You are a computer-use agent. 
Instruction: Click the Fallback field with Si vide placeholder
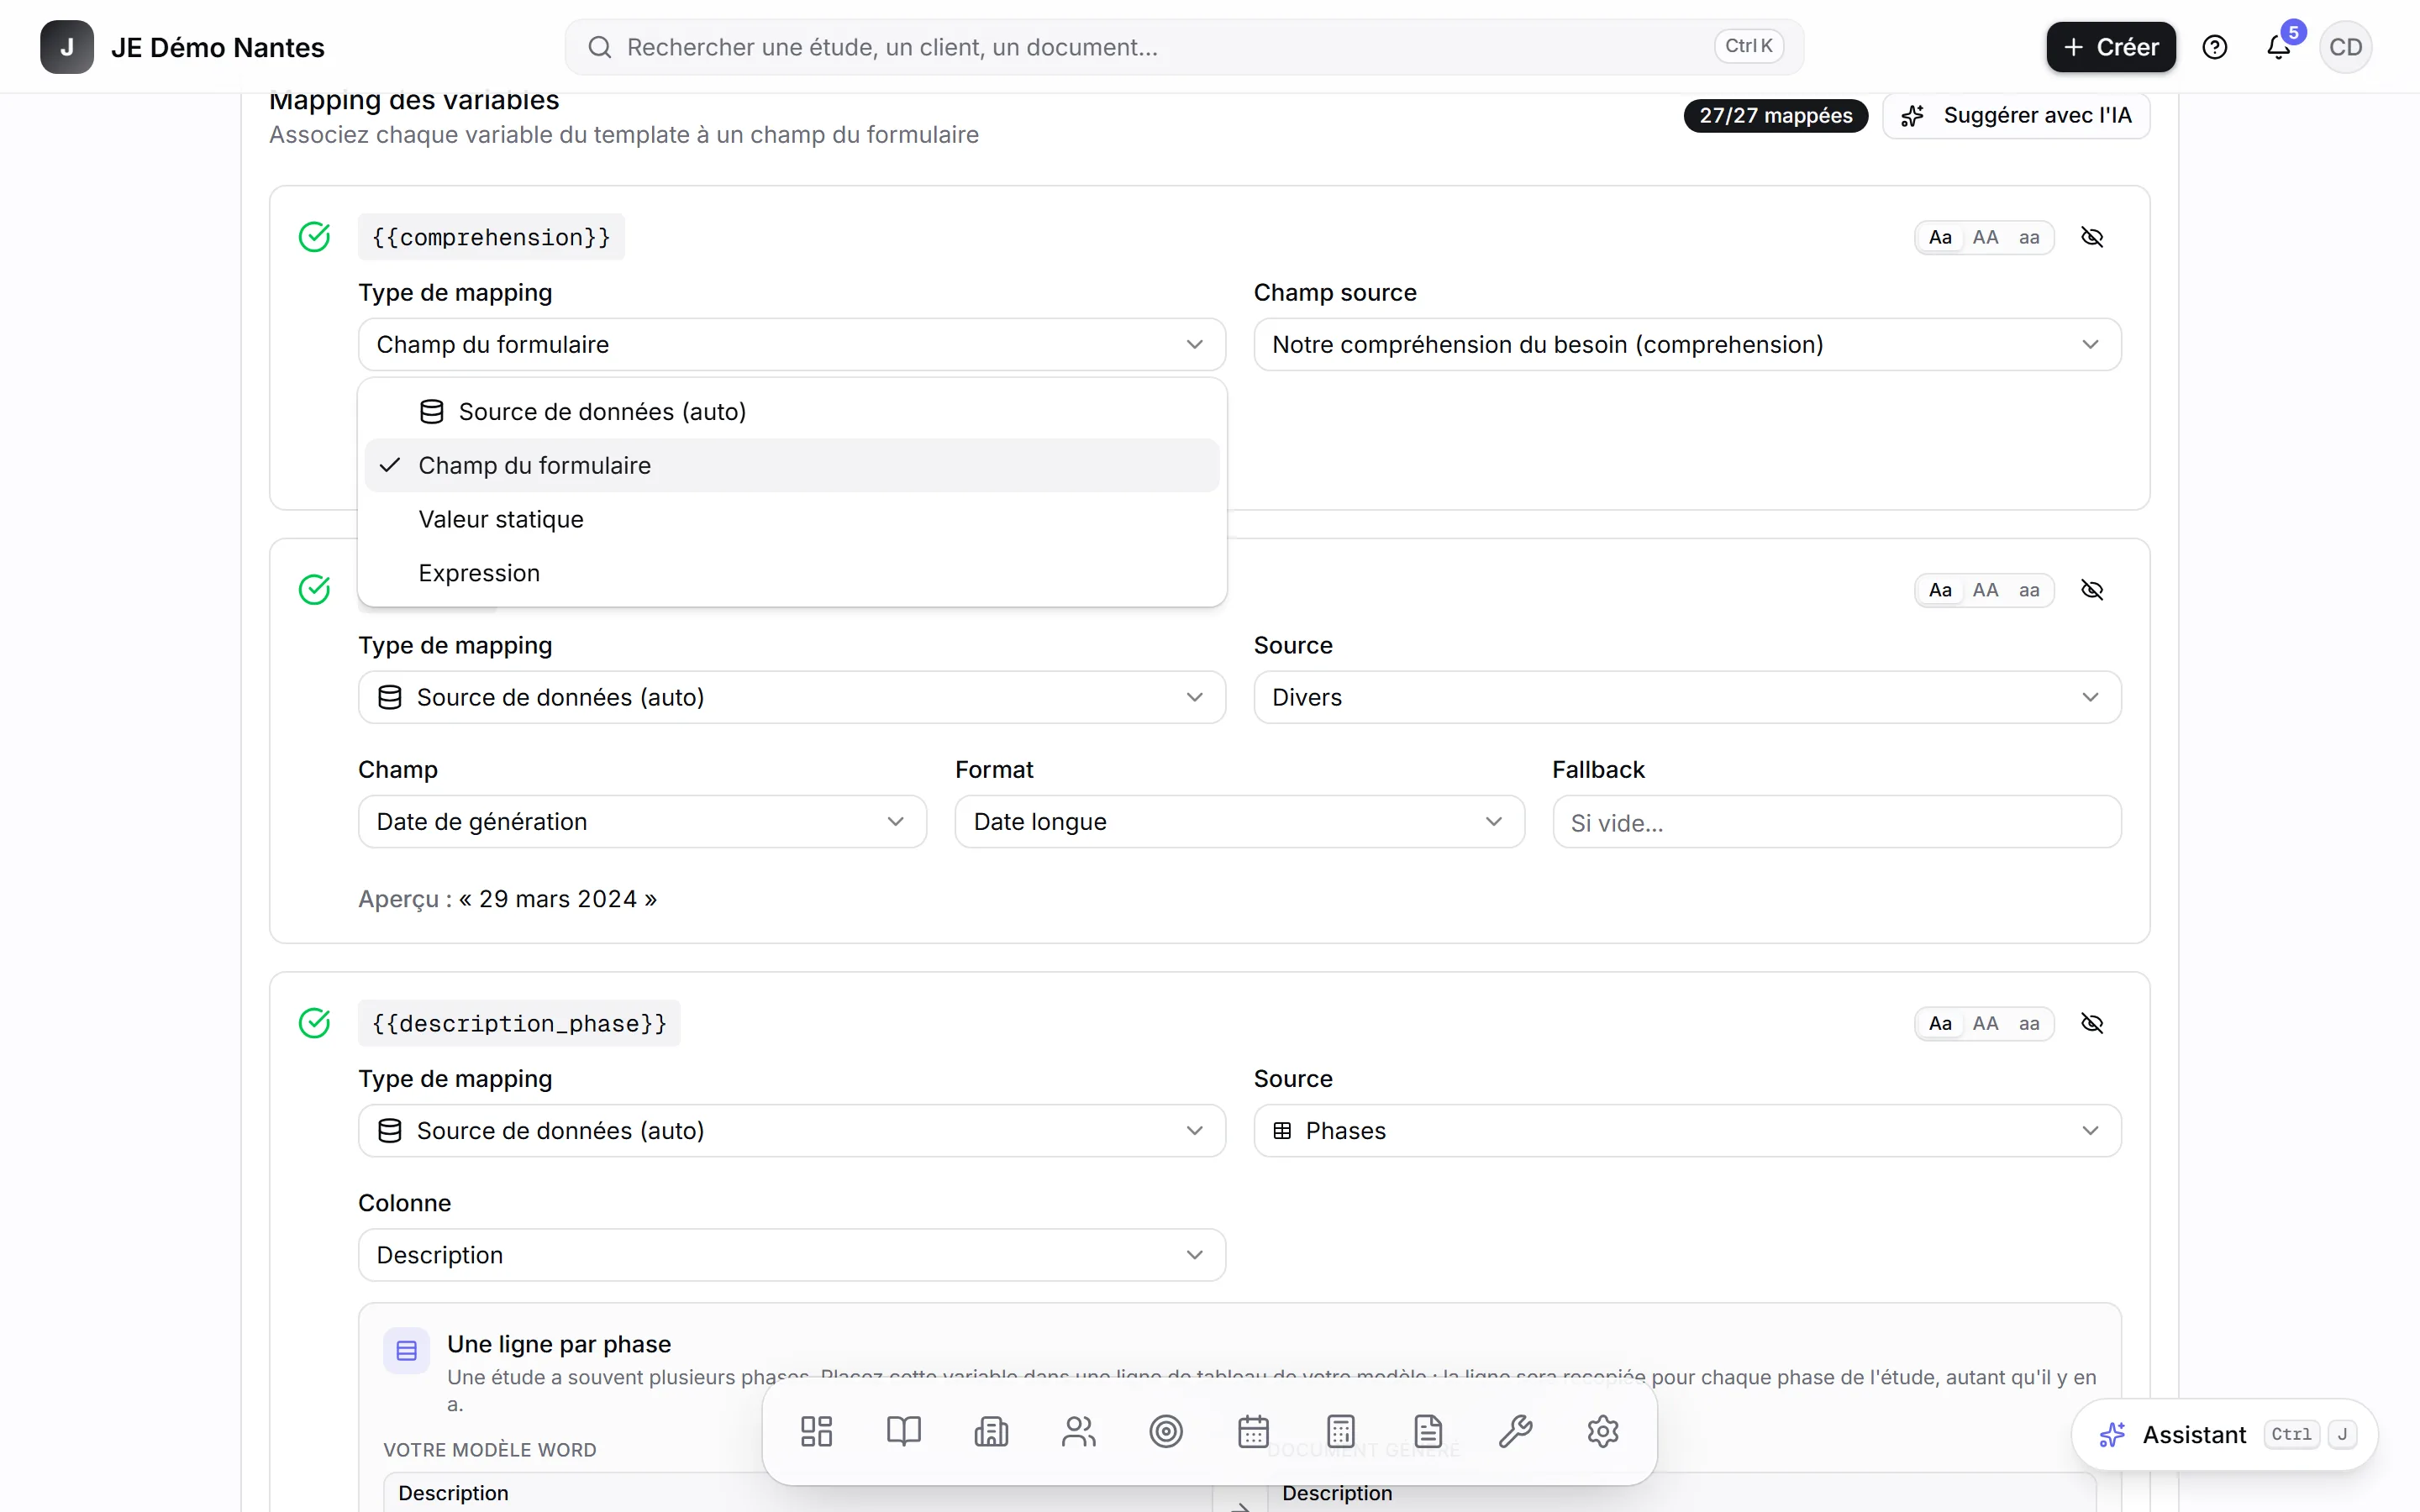point(1837,822)
